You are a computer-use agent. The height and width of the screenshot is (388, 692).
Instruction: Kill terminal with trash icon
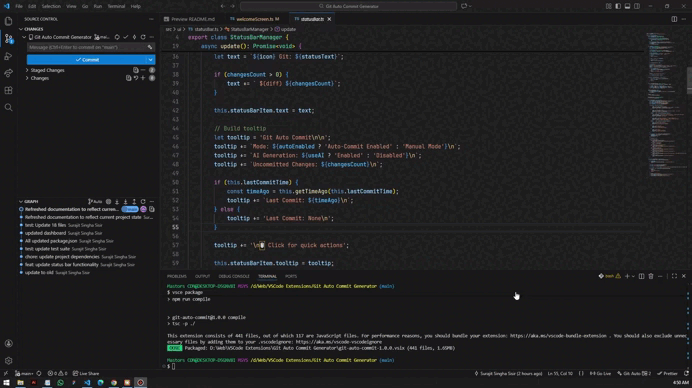(x=651, y=276)
